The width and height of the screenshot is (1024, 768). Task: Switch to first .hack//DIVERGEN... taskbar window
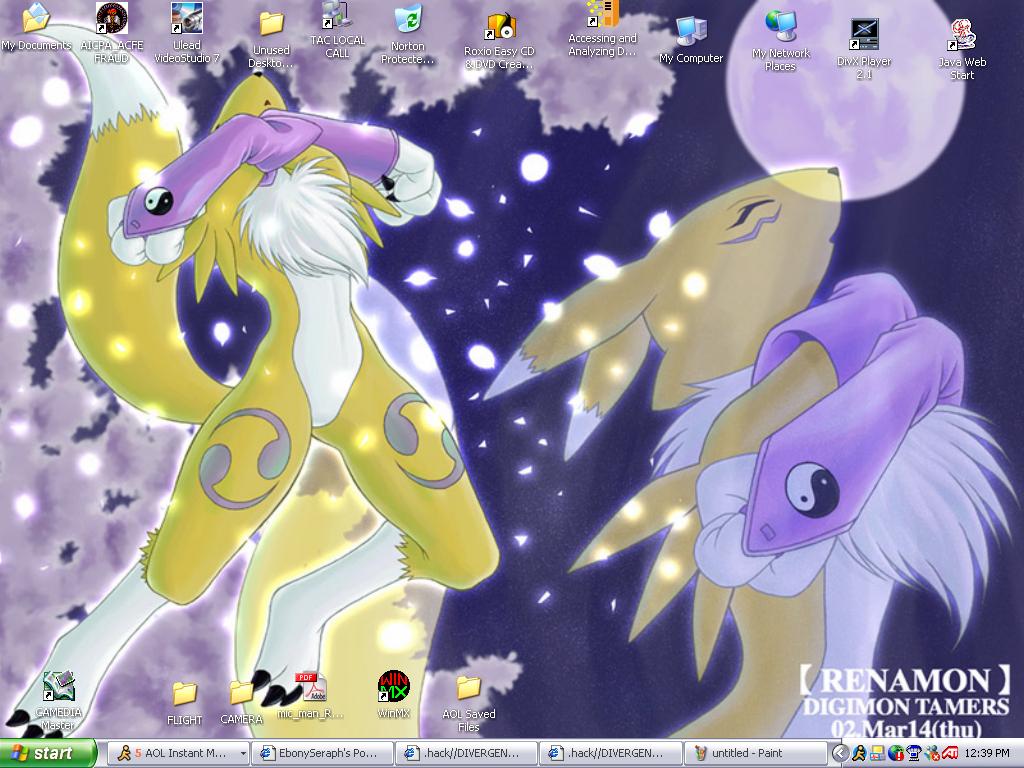(466, 754)
